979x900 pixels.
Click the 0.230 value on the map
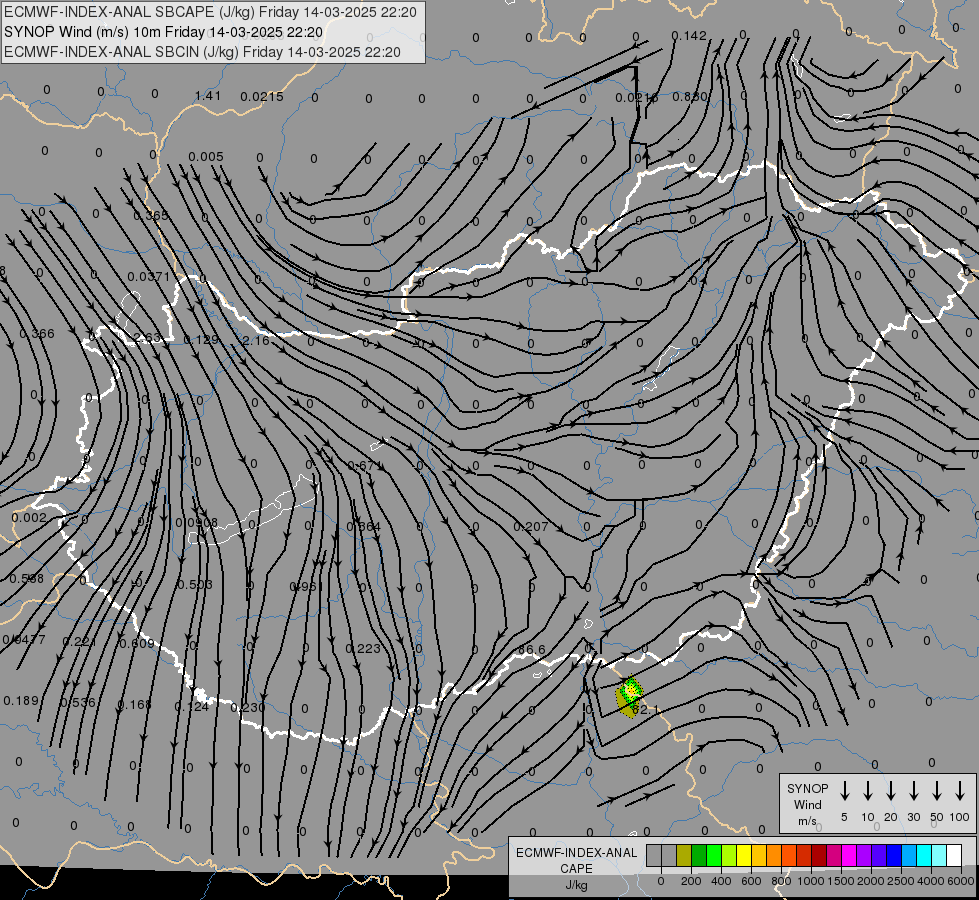pyautogui.click(x=248, y=707)
